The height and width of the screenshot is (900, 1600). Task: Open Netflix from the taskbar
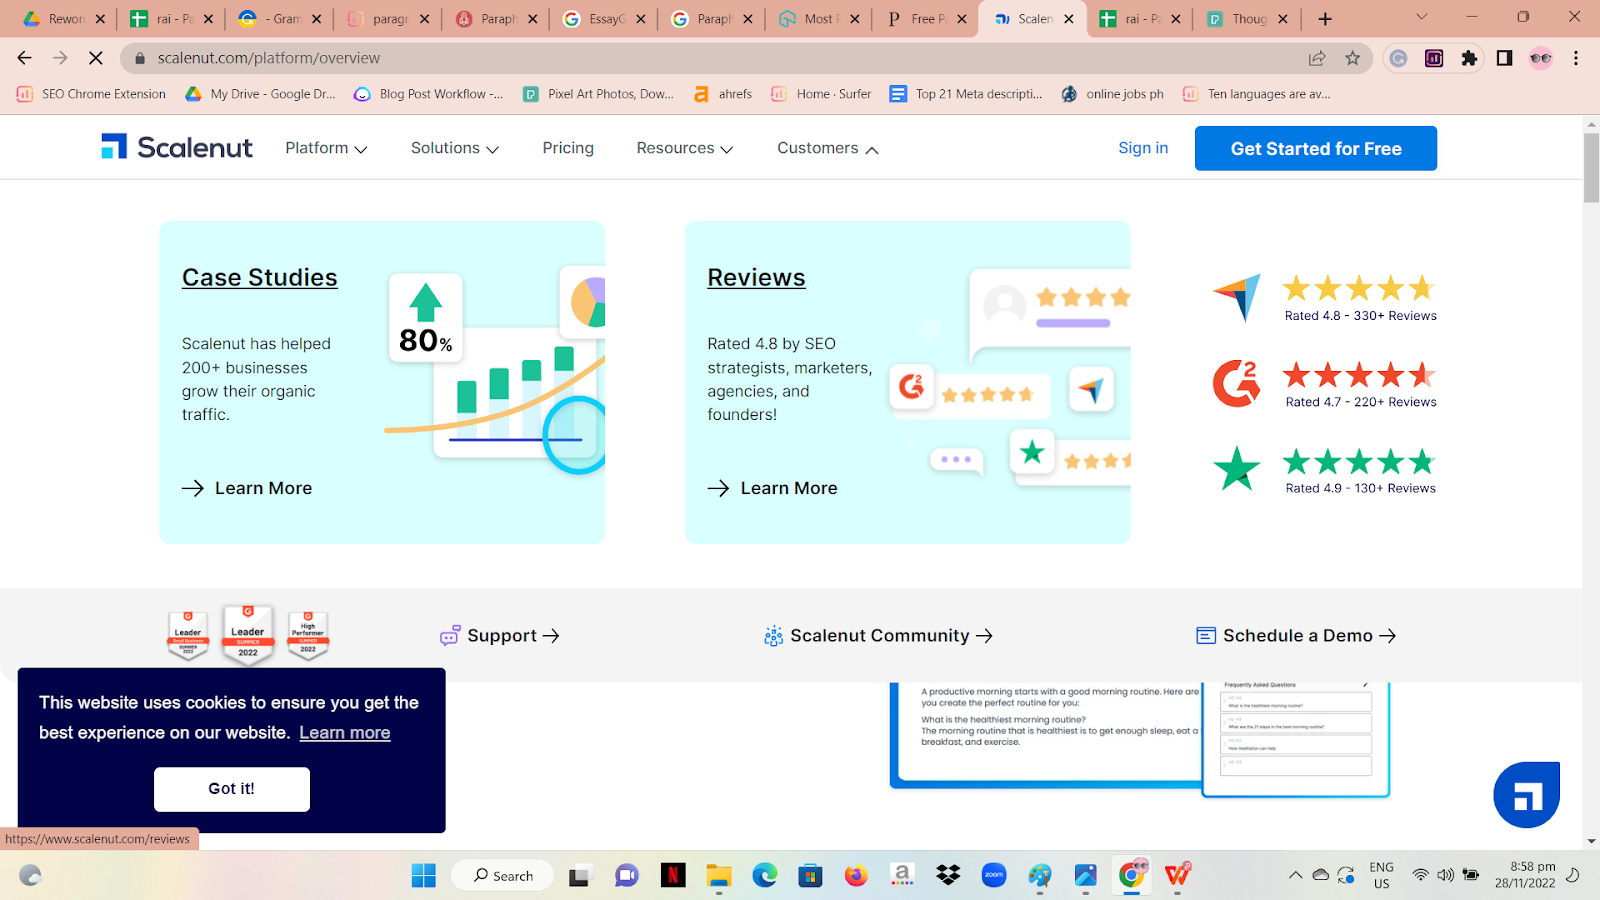pyautogui.click(x=673, y=876)
